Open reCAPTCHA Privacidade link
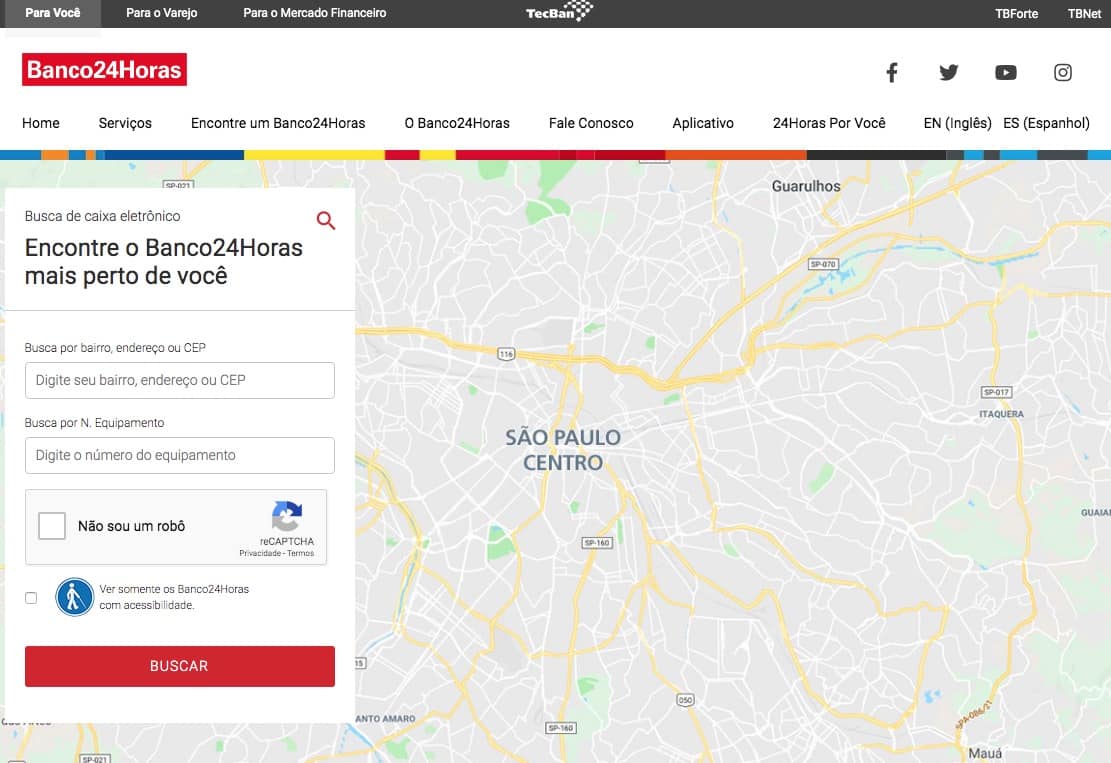This screenshot has width=1111, height=763. pyautogui.click(x=260, y=553)
